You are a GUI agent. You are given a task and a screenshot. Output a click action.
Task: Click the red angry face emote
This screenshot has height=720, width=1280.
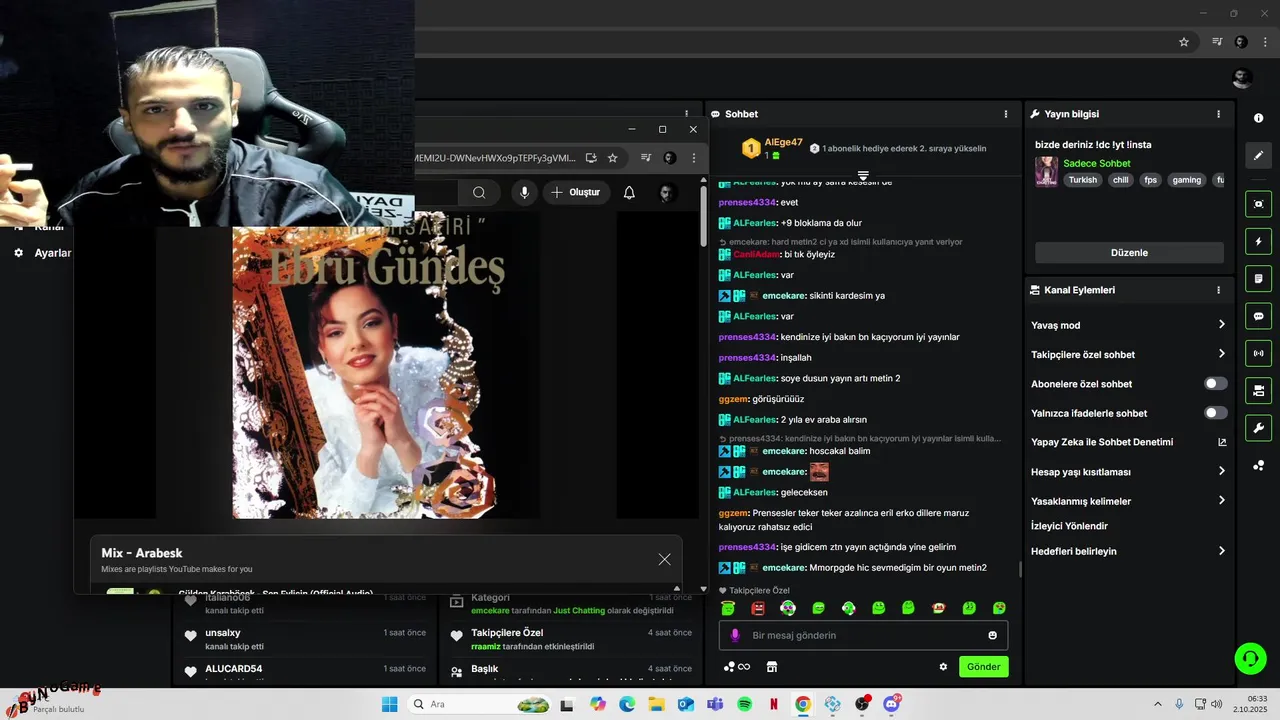click(758, 608)
